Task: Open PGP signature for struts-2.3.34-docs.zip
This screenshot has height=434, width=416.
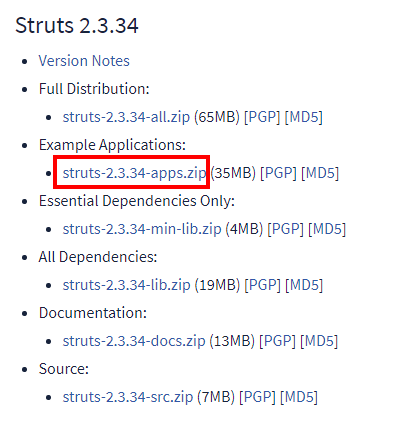Action: click(277, 341)
